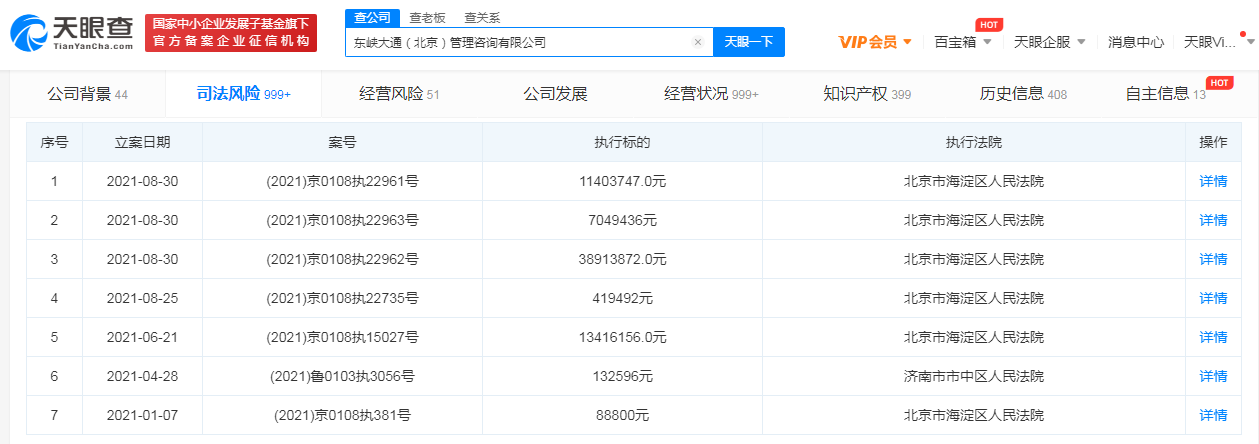Click the company name search field
This screenshot has height=444, width=1259.
point(515,42)
